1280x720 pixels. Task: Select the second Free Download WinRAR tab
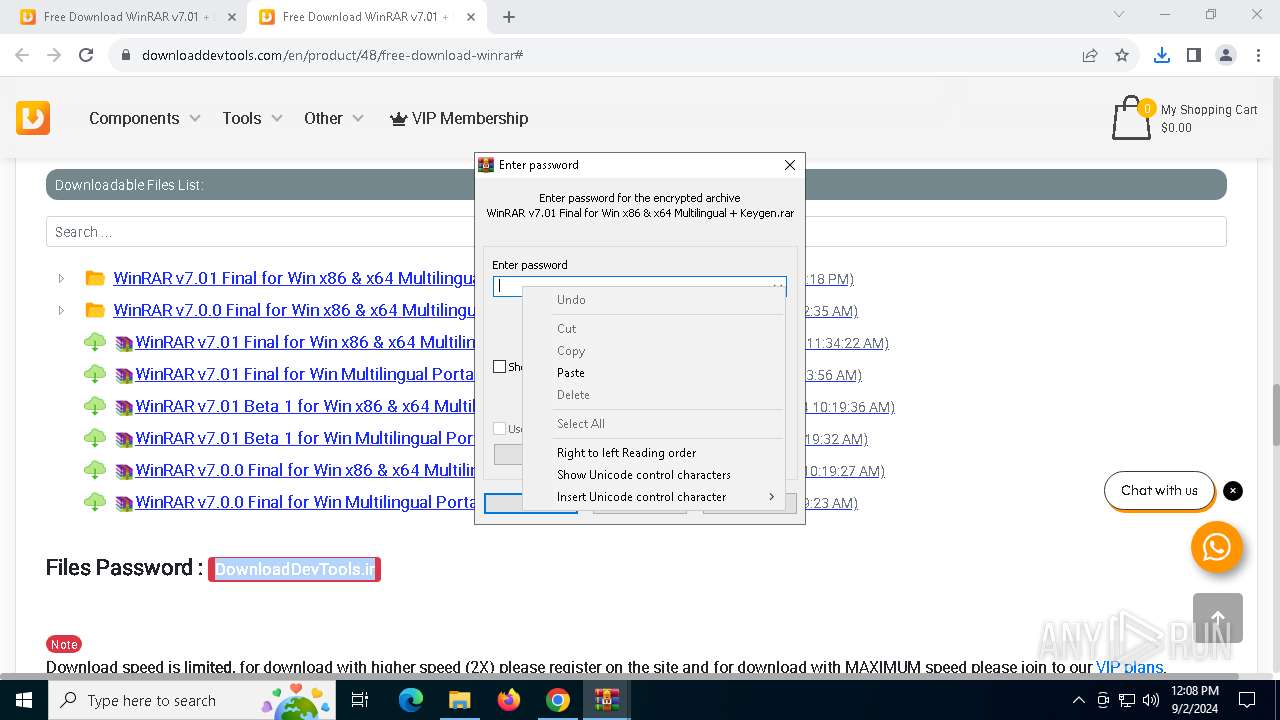click(x=365, y=17)
